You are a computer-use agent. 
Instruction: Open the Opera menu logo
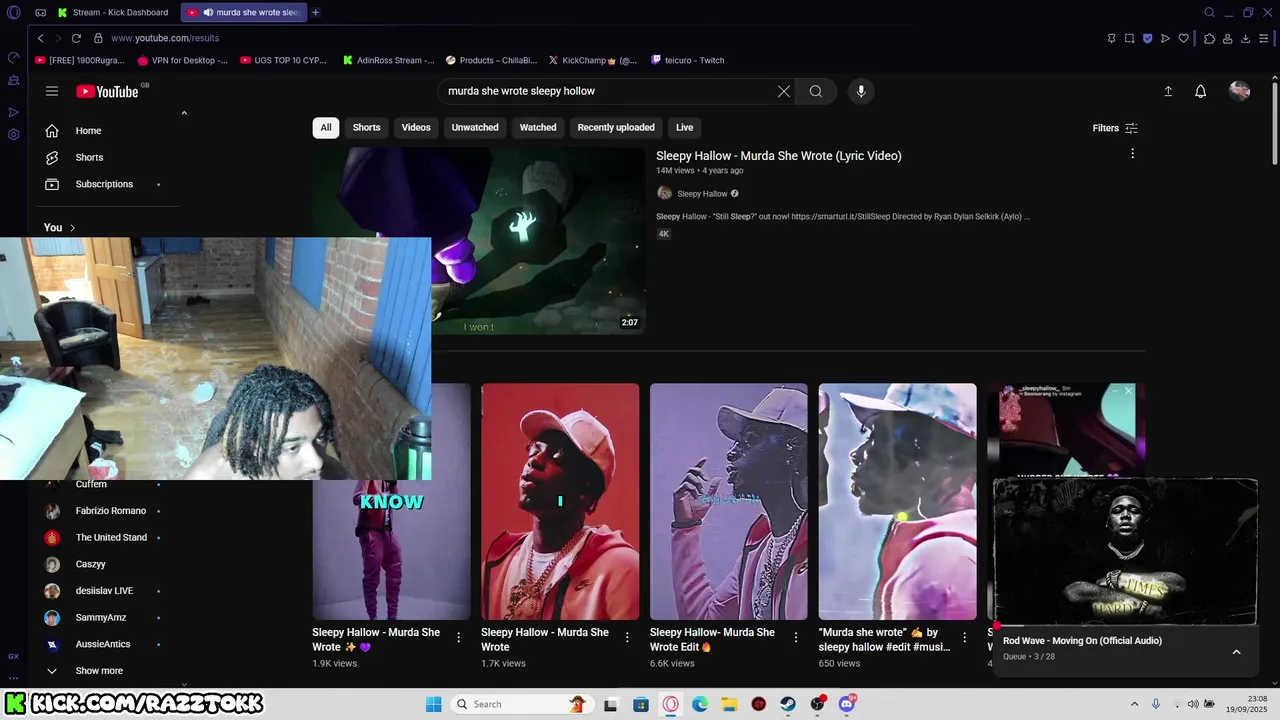[14, 12]
